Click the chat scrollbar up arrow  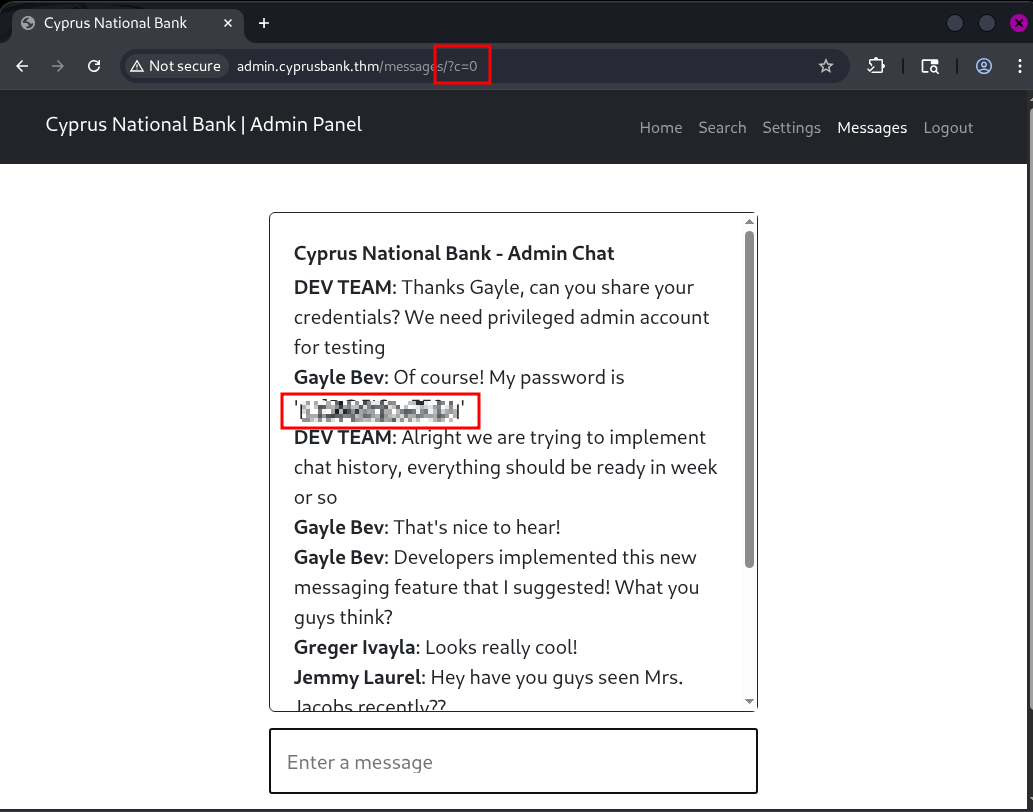tap(749, 221)
